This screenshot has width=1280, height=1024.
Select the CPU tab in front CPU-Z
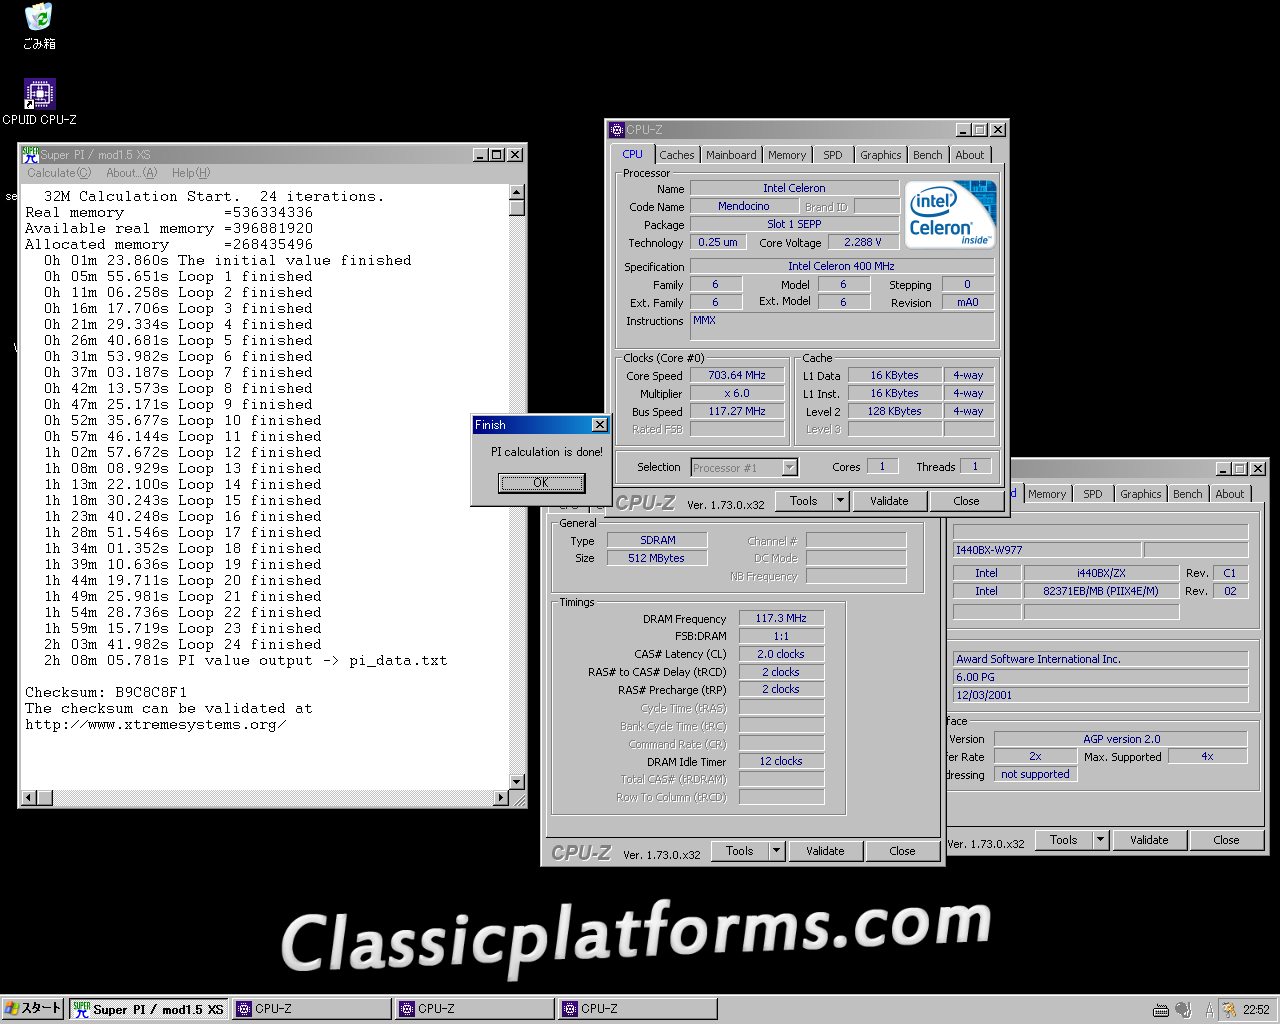click(632, 154)
